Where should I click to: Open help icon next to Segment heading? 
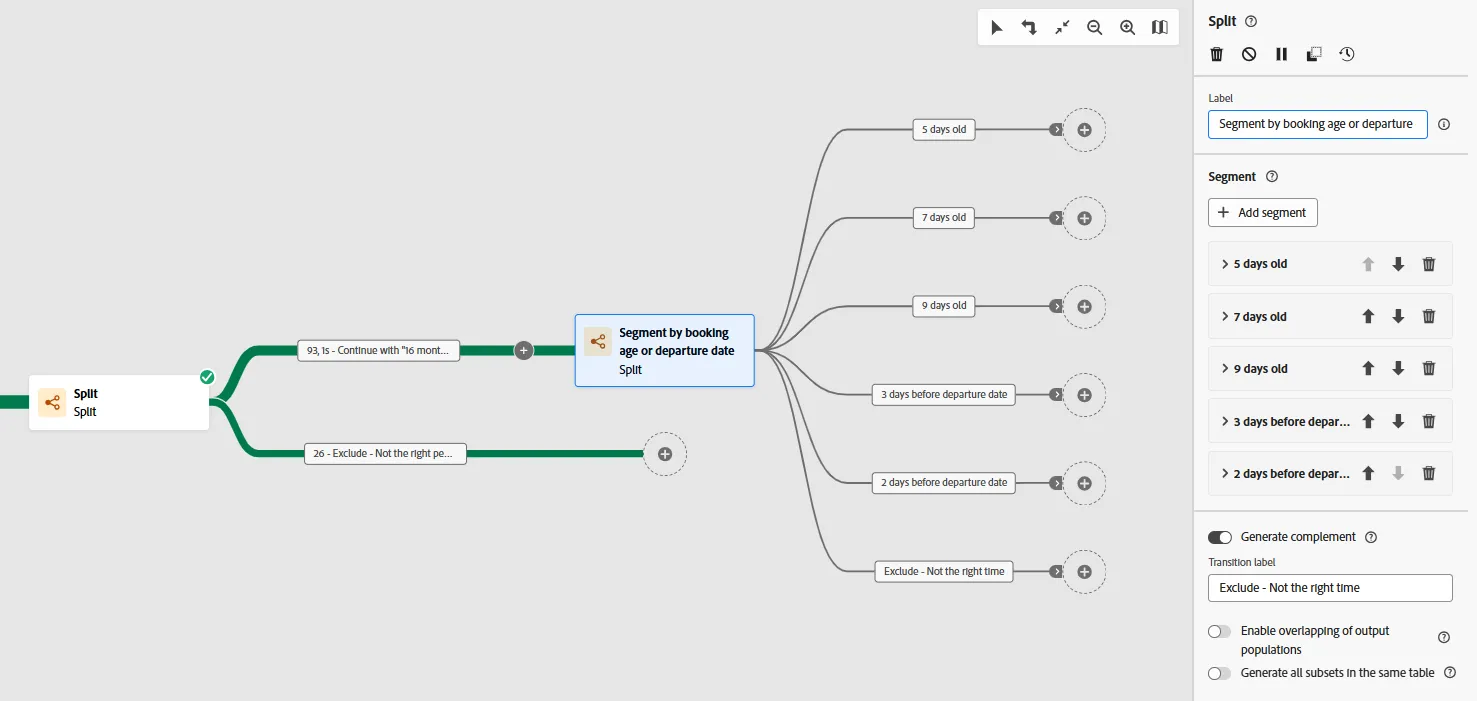point(1272,176)
